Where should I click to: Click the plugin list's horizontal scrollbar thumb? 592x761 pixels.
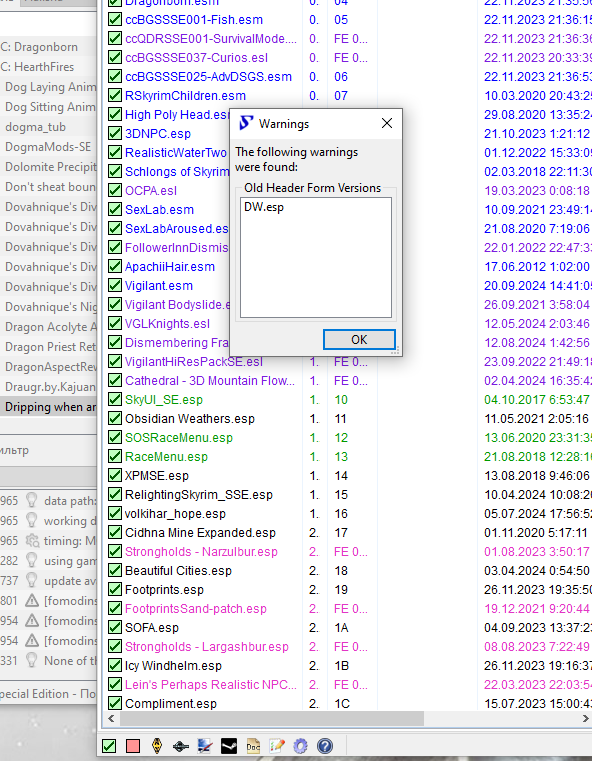click(272, 718)
